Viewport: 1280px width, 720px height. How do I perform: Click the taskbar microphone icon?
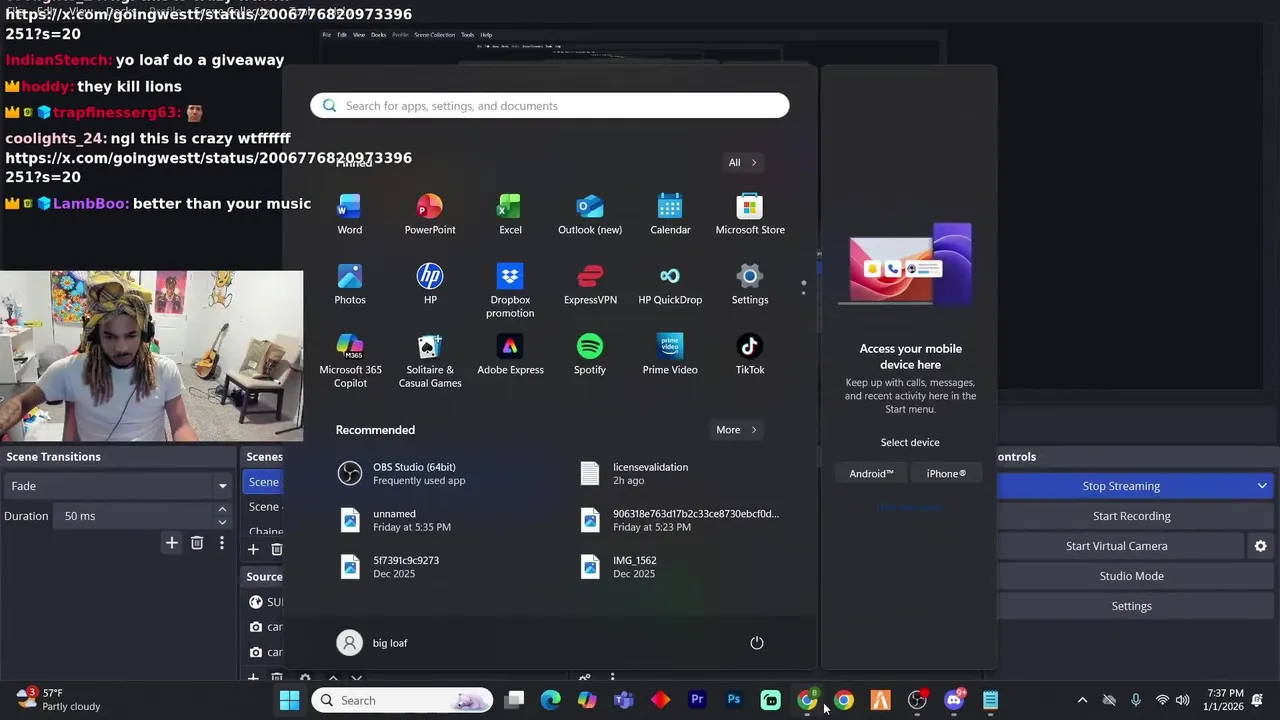tap(1135, 700)
